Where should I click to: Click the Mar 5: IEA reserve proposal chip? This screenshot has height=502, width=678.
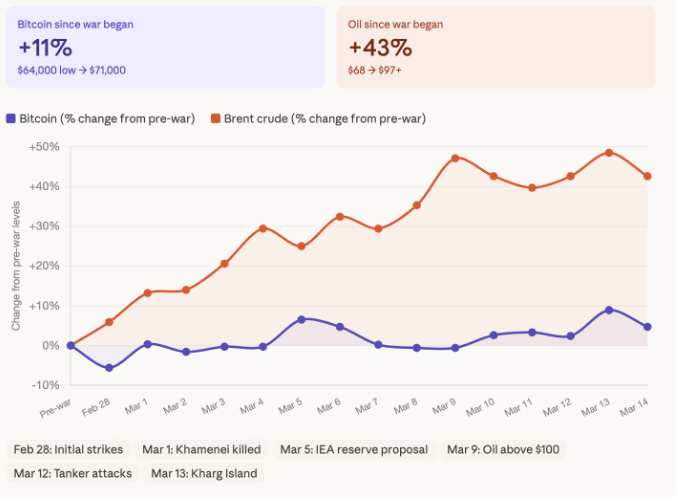point(354,450)
